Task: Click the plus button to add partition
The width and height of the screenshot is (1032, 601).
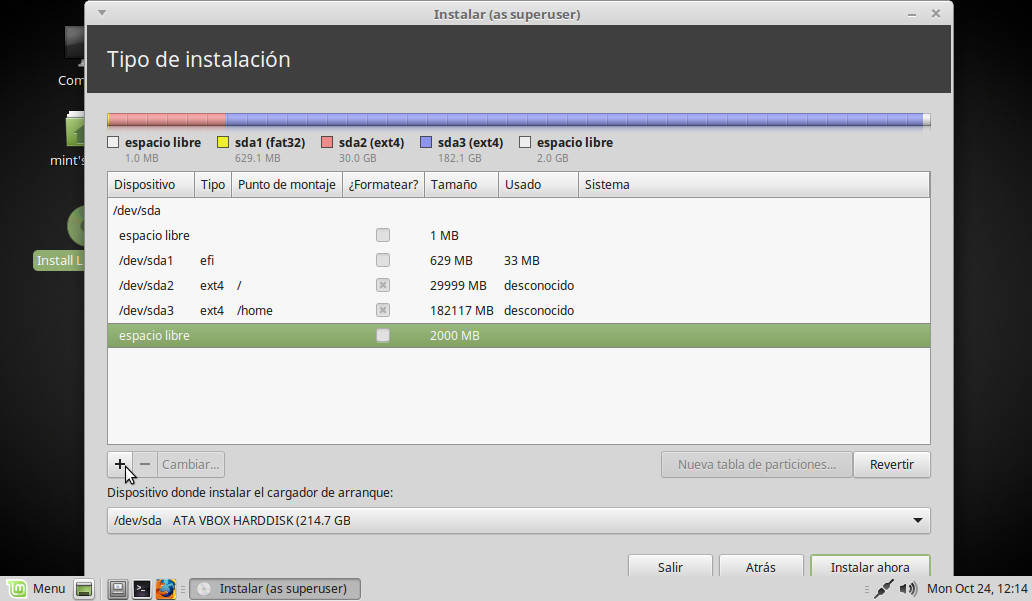Action: (120, 464)
